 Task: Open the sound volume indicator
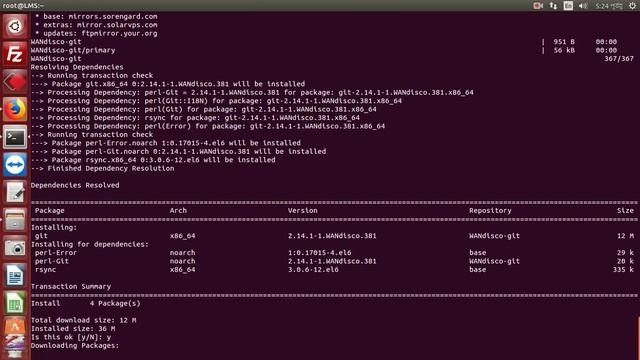(583, 6)
